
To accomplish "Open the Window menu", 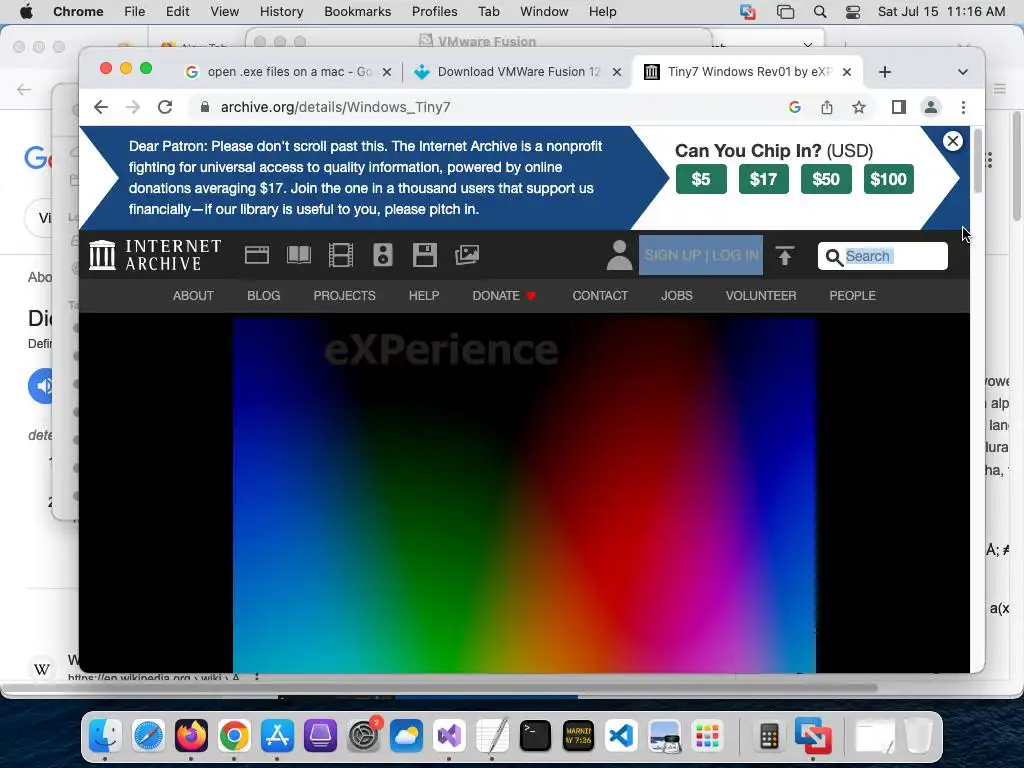I will (x=544, y=12).
